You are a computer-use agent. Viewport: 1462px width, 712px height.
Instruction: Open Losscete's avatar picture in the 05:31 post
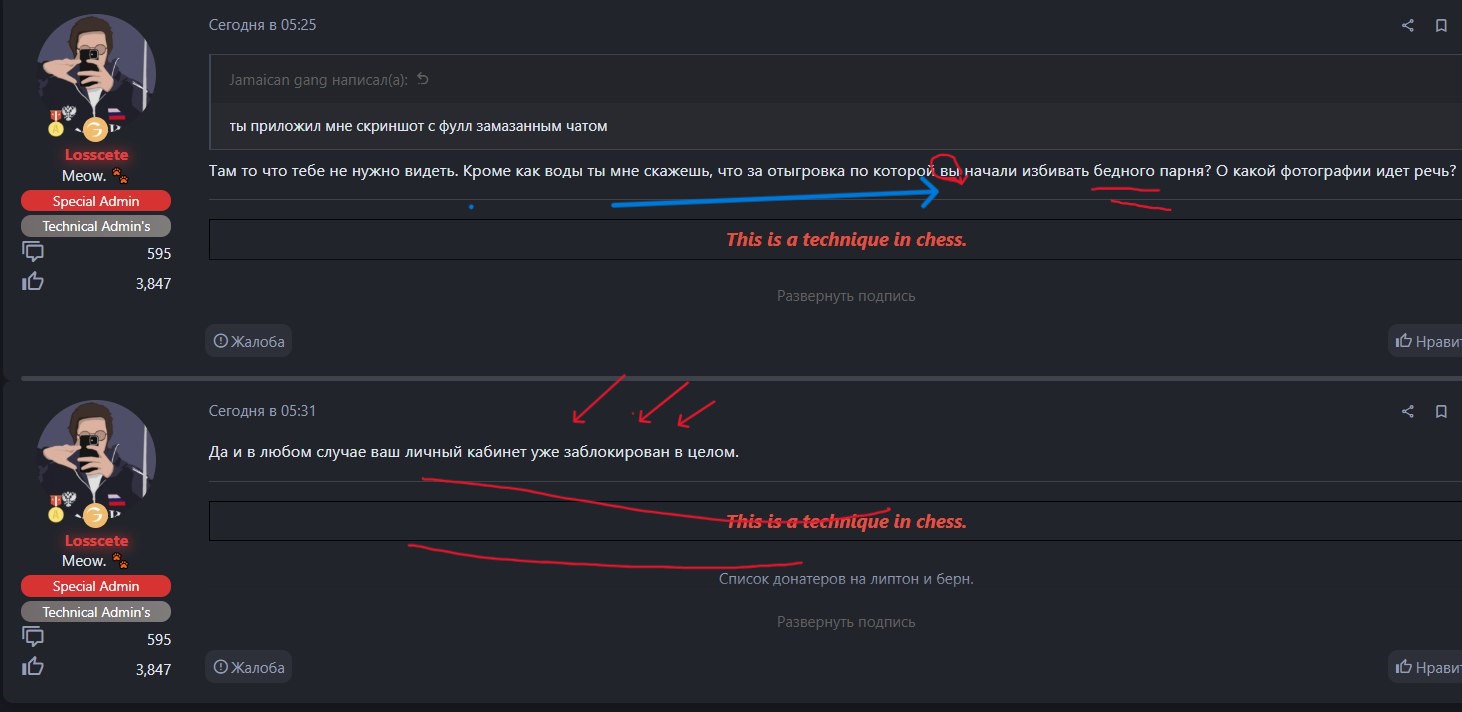click(x=96, y=461)
